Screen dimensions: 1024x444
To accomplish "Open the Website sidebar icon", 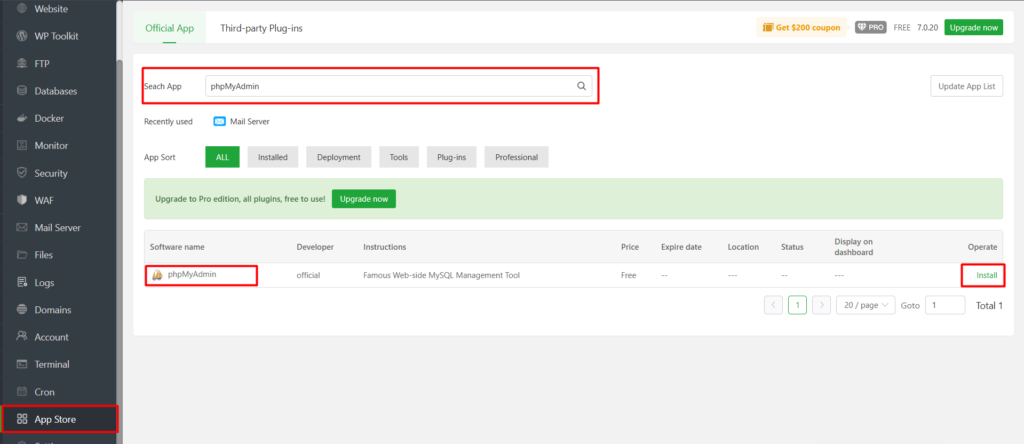I will [x=22, y=9].
